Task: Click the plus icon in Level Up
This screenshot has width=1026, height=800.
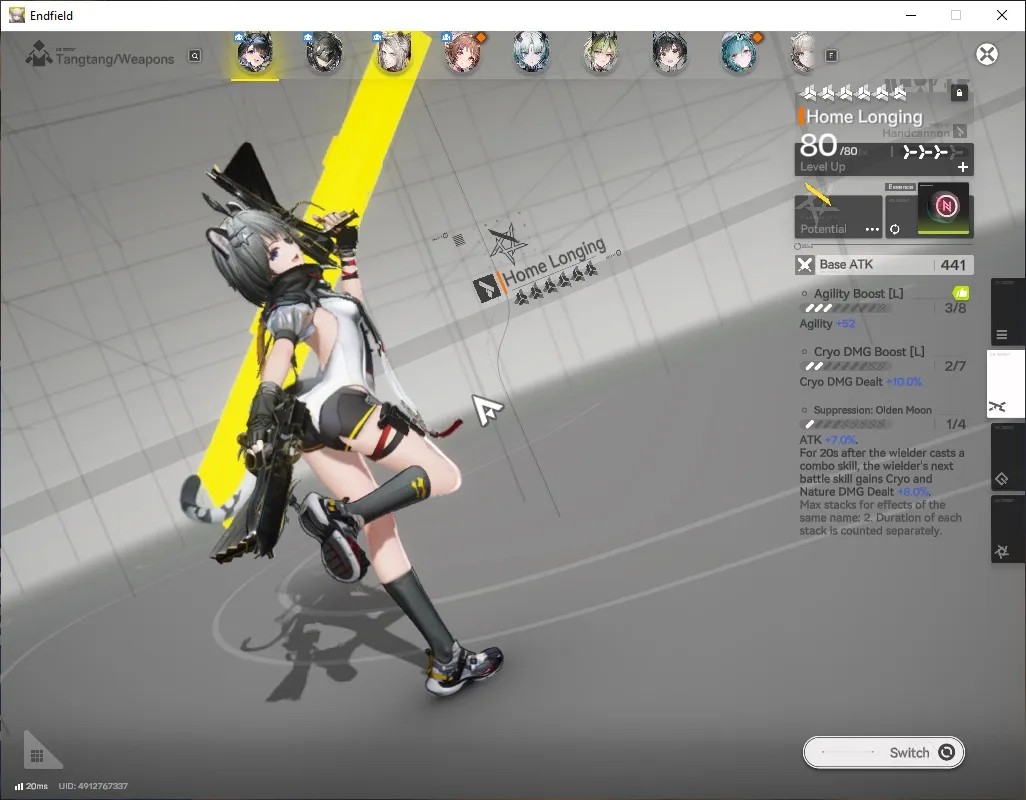Action: tap(963, 167)
